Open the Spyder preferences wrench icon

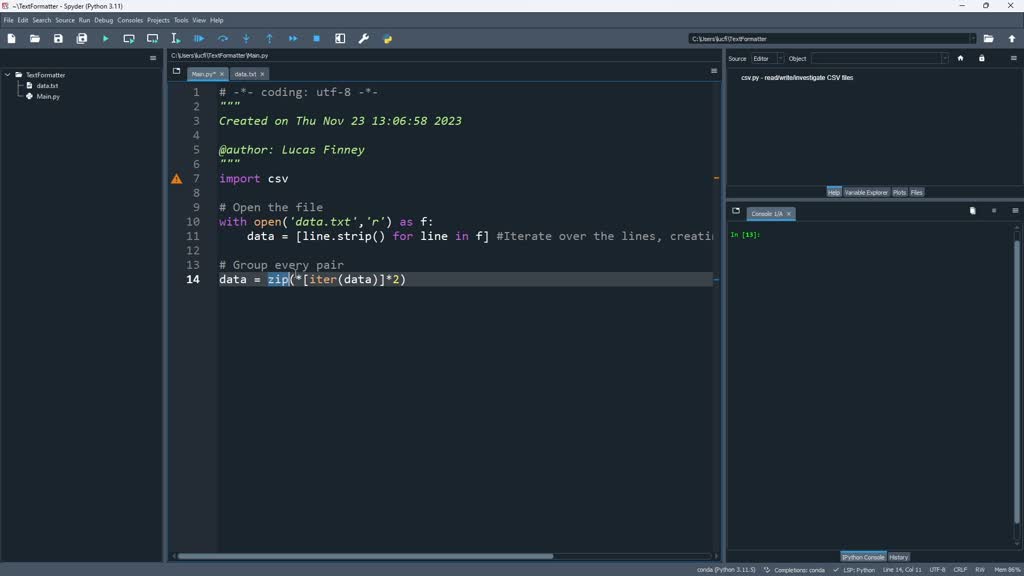pyautogui.click(x=364, y=38)
